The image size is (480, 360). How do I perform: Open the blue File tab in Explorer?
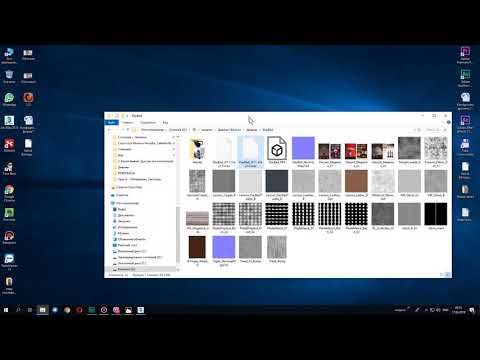point(111,123)
